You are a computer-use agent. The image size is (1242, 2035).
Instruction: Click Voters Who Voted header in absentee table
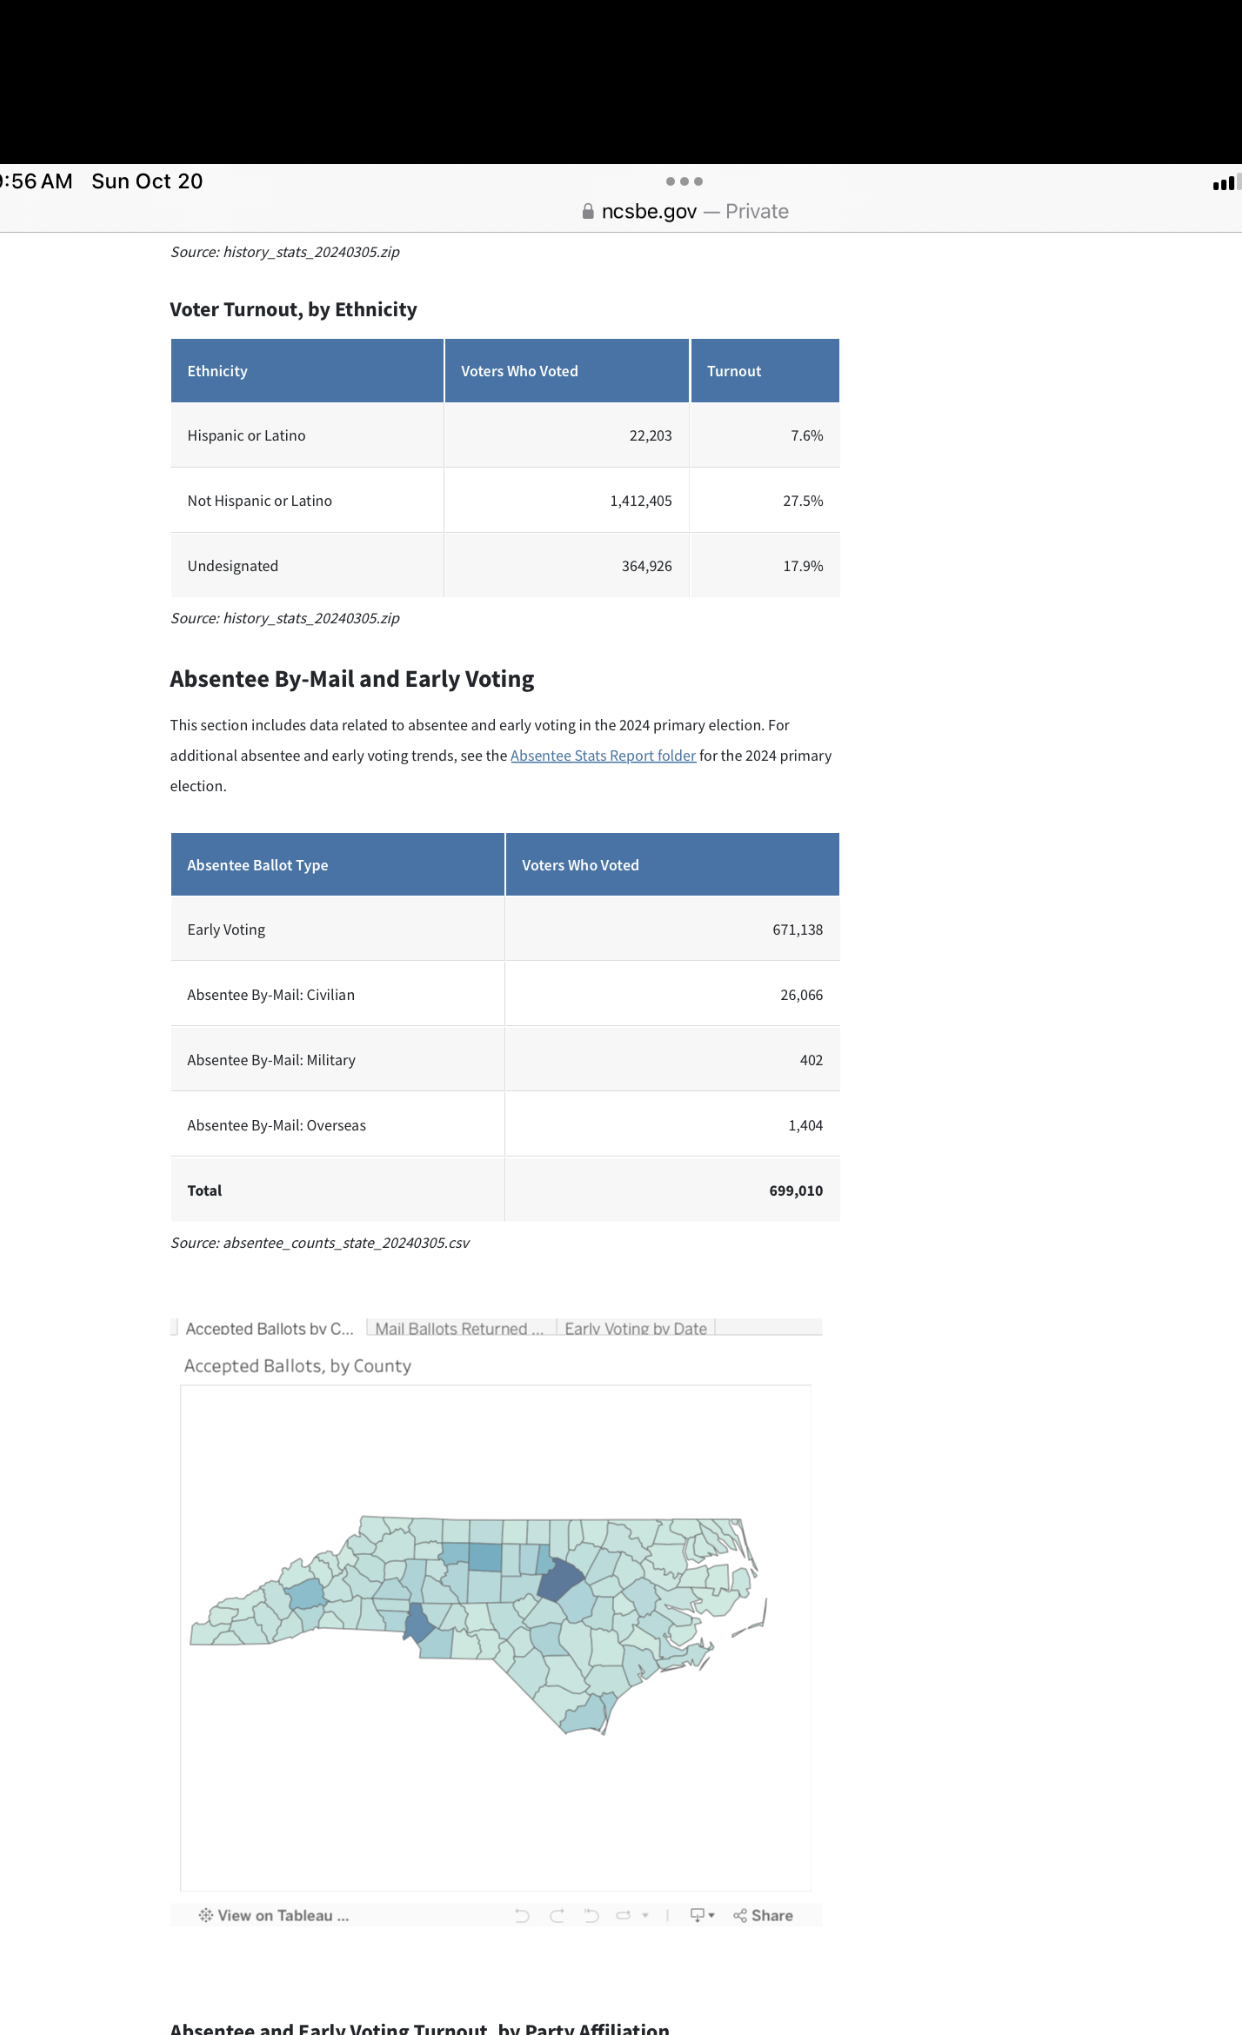coord(672,865)
